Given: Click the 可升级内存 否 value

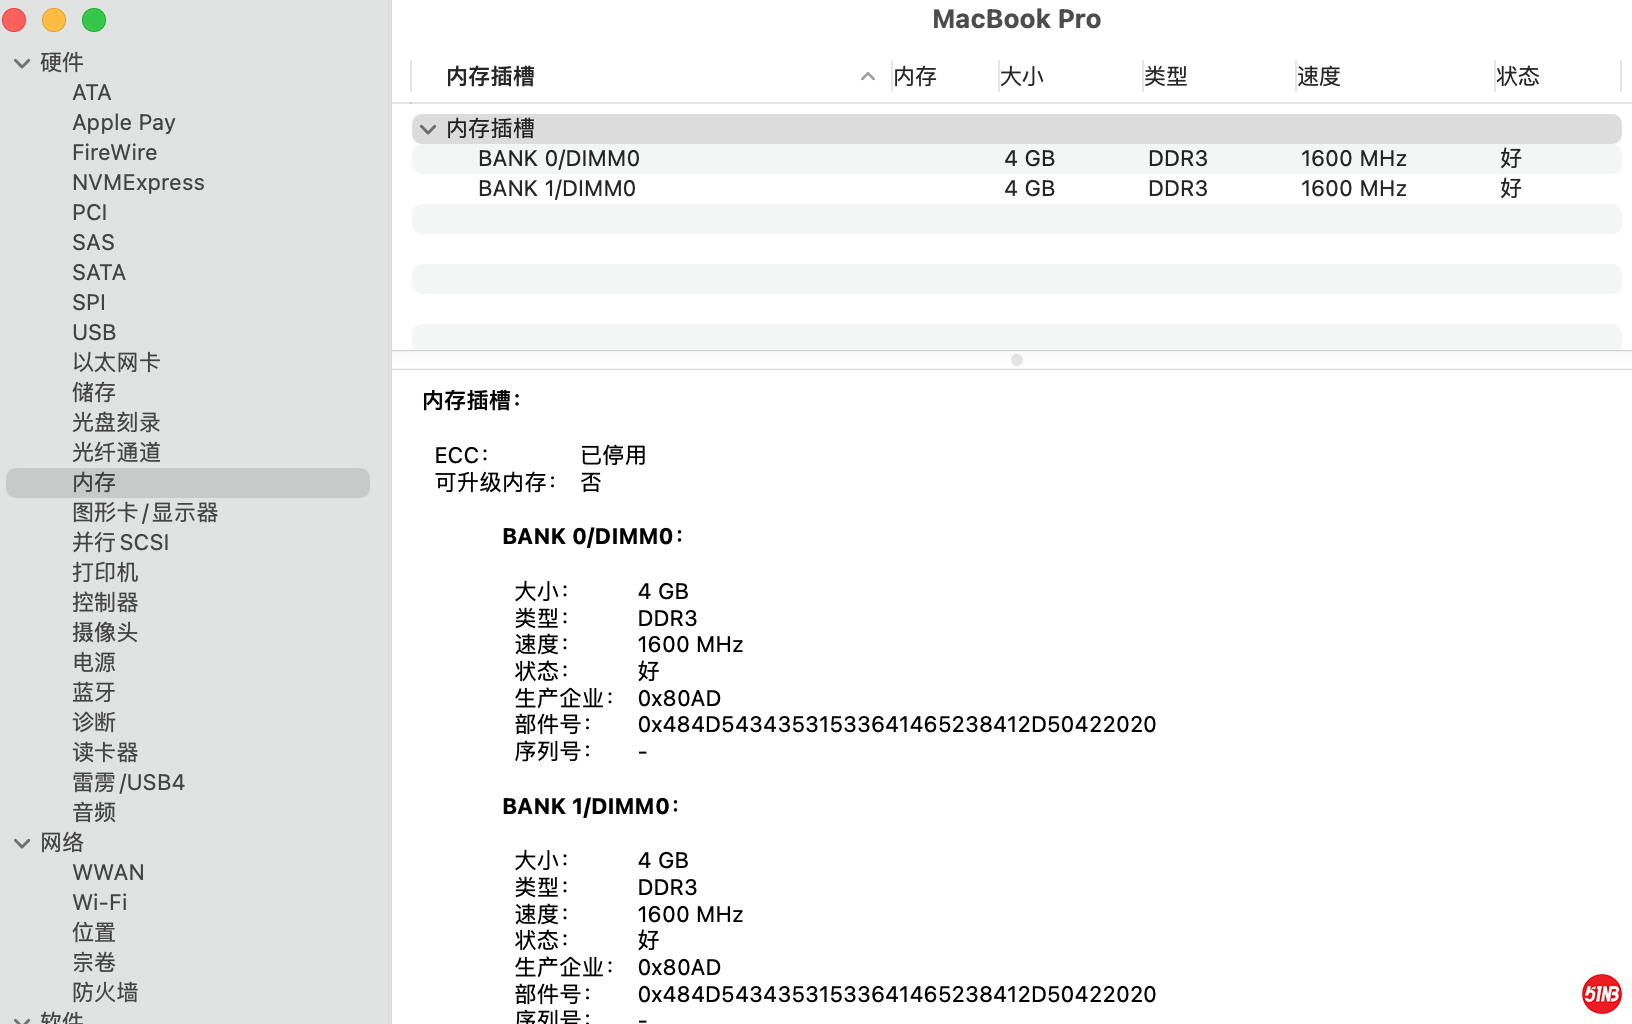Looking at the screenshot, I should pos(591,483).
